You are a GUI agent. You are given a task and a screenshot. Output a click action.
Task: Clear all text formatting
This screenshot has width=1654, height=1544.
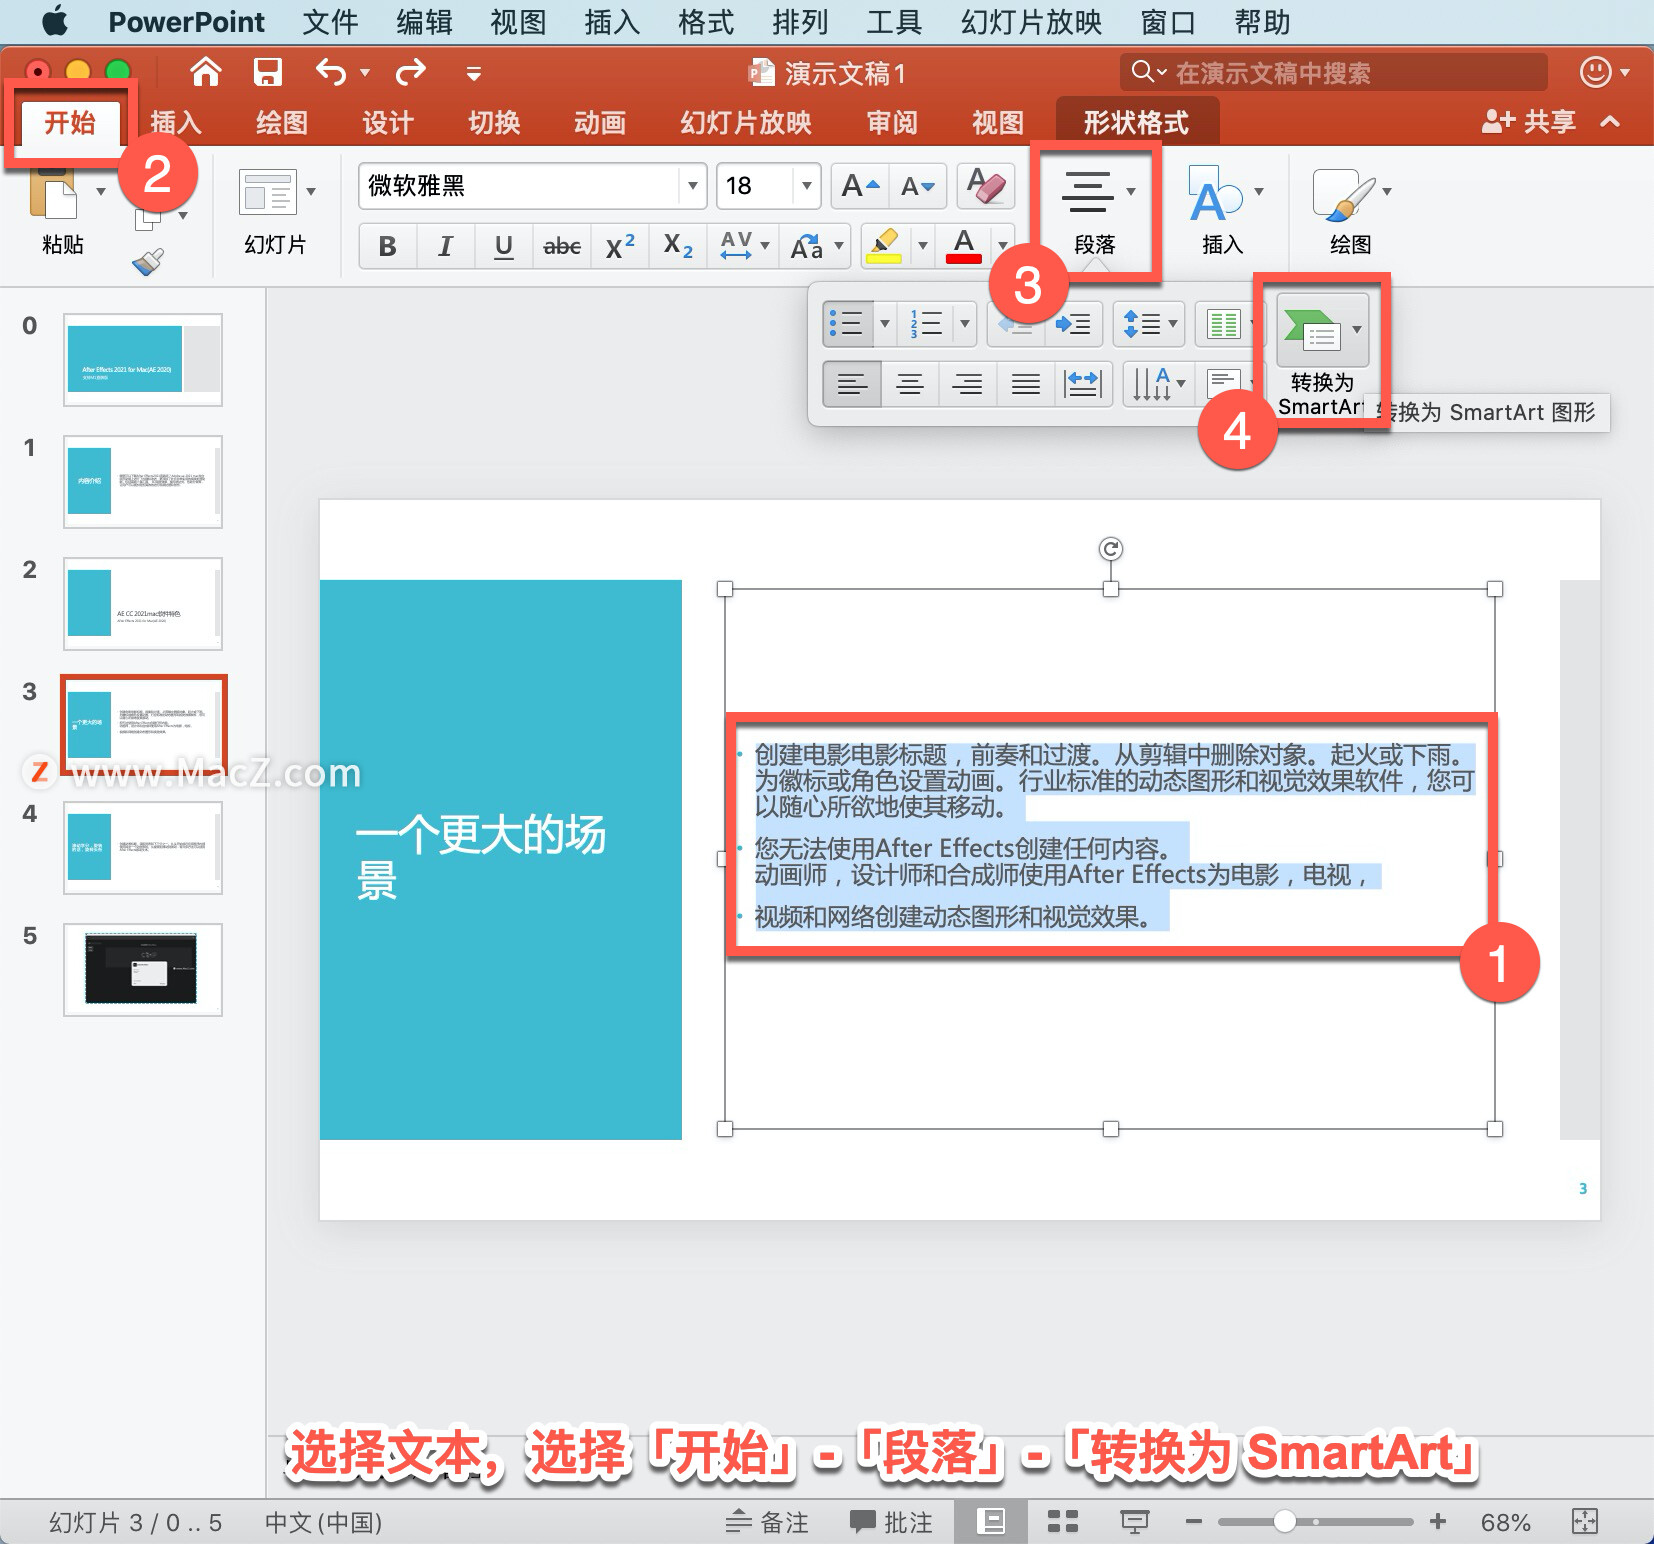pyautogui.click(x=986, y=186)
